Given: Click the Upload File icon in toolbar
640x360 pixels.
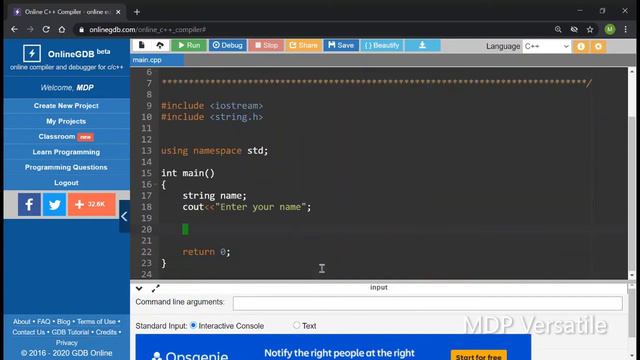Looking at the screenshot, I should coord(160,45).
